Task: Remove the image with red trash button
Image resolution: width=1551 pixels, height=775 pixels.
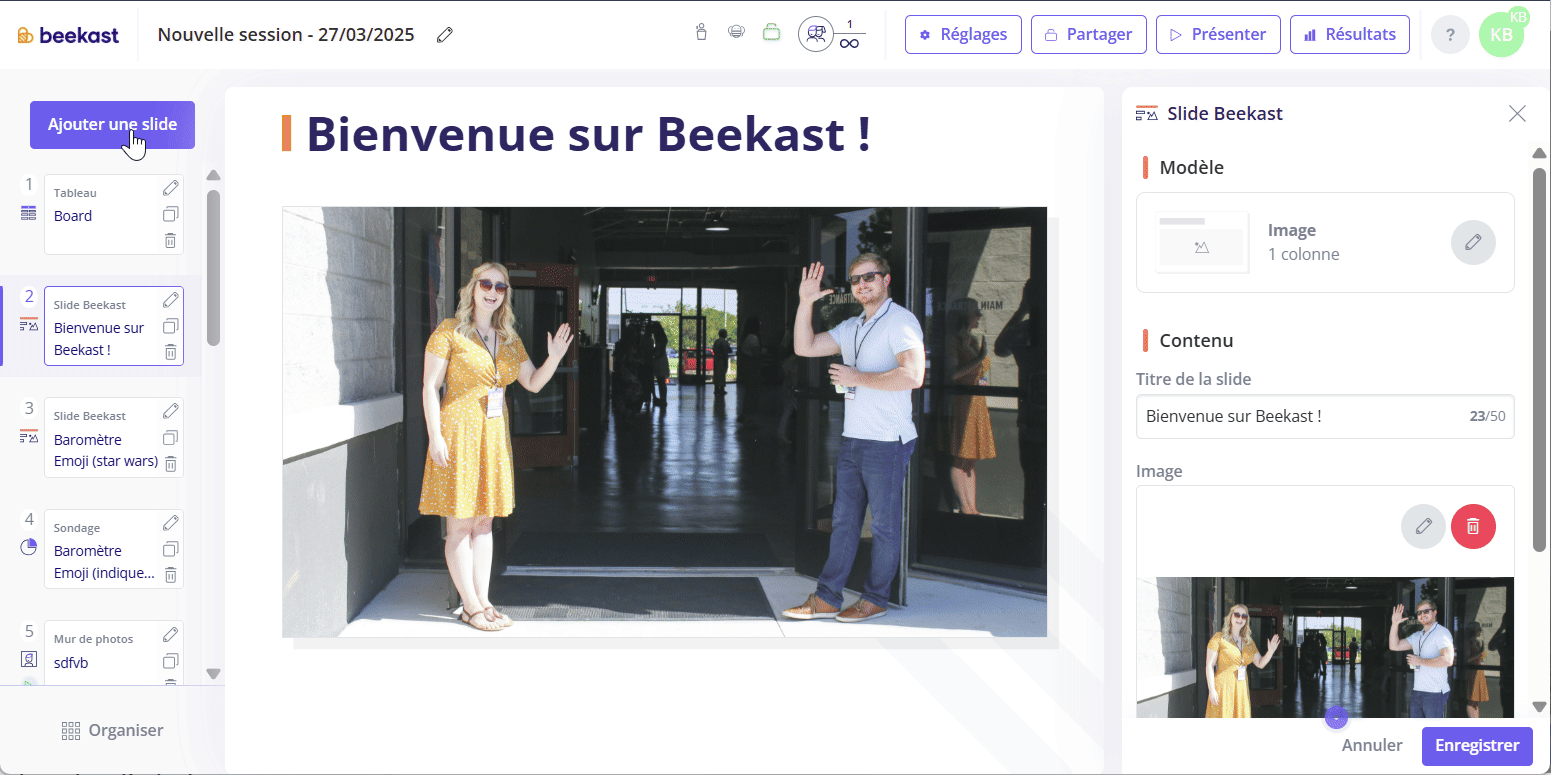Action: click(x=1473, y=526)
